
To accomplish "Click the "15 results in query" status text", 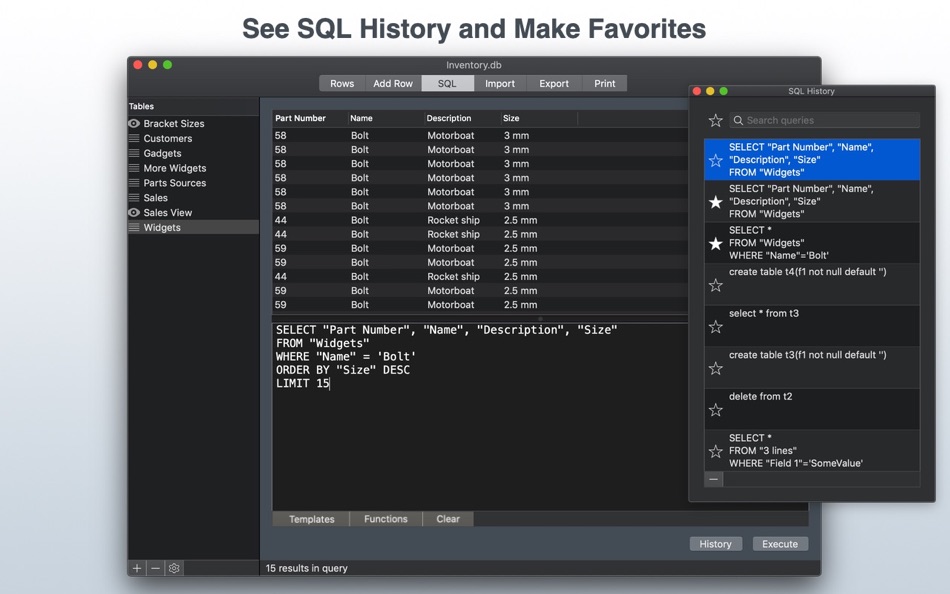I will [x=307, y=568].
